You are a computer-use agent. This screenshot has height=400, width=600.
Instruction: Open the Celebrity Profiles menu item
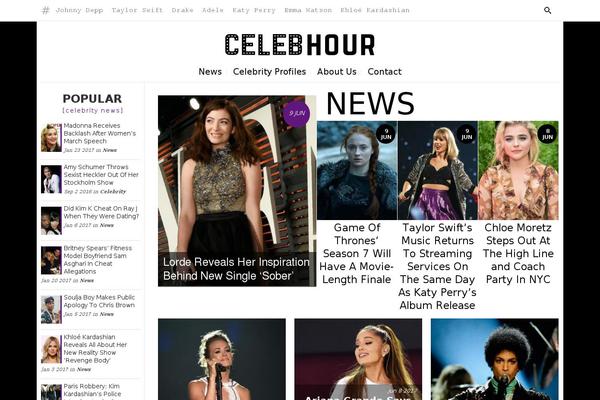tap(269, 72)
